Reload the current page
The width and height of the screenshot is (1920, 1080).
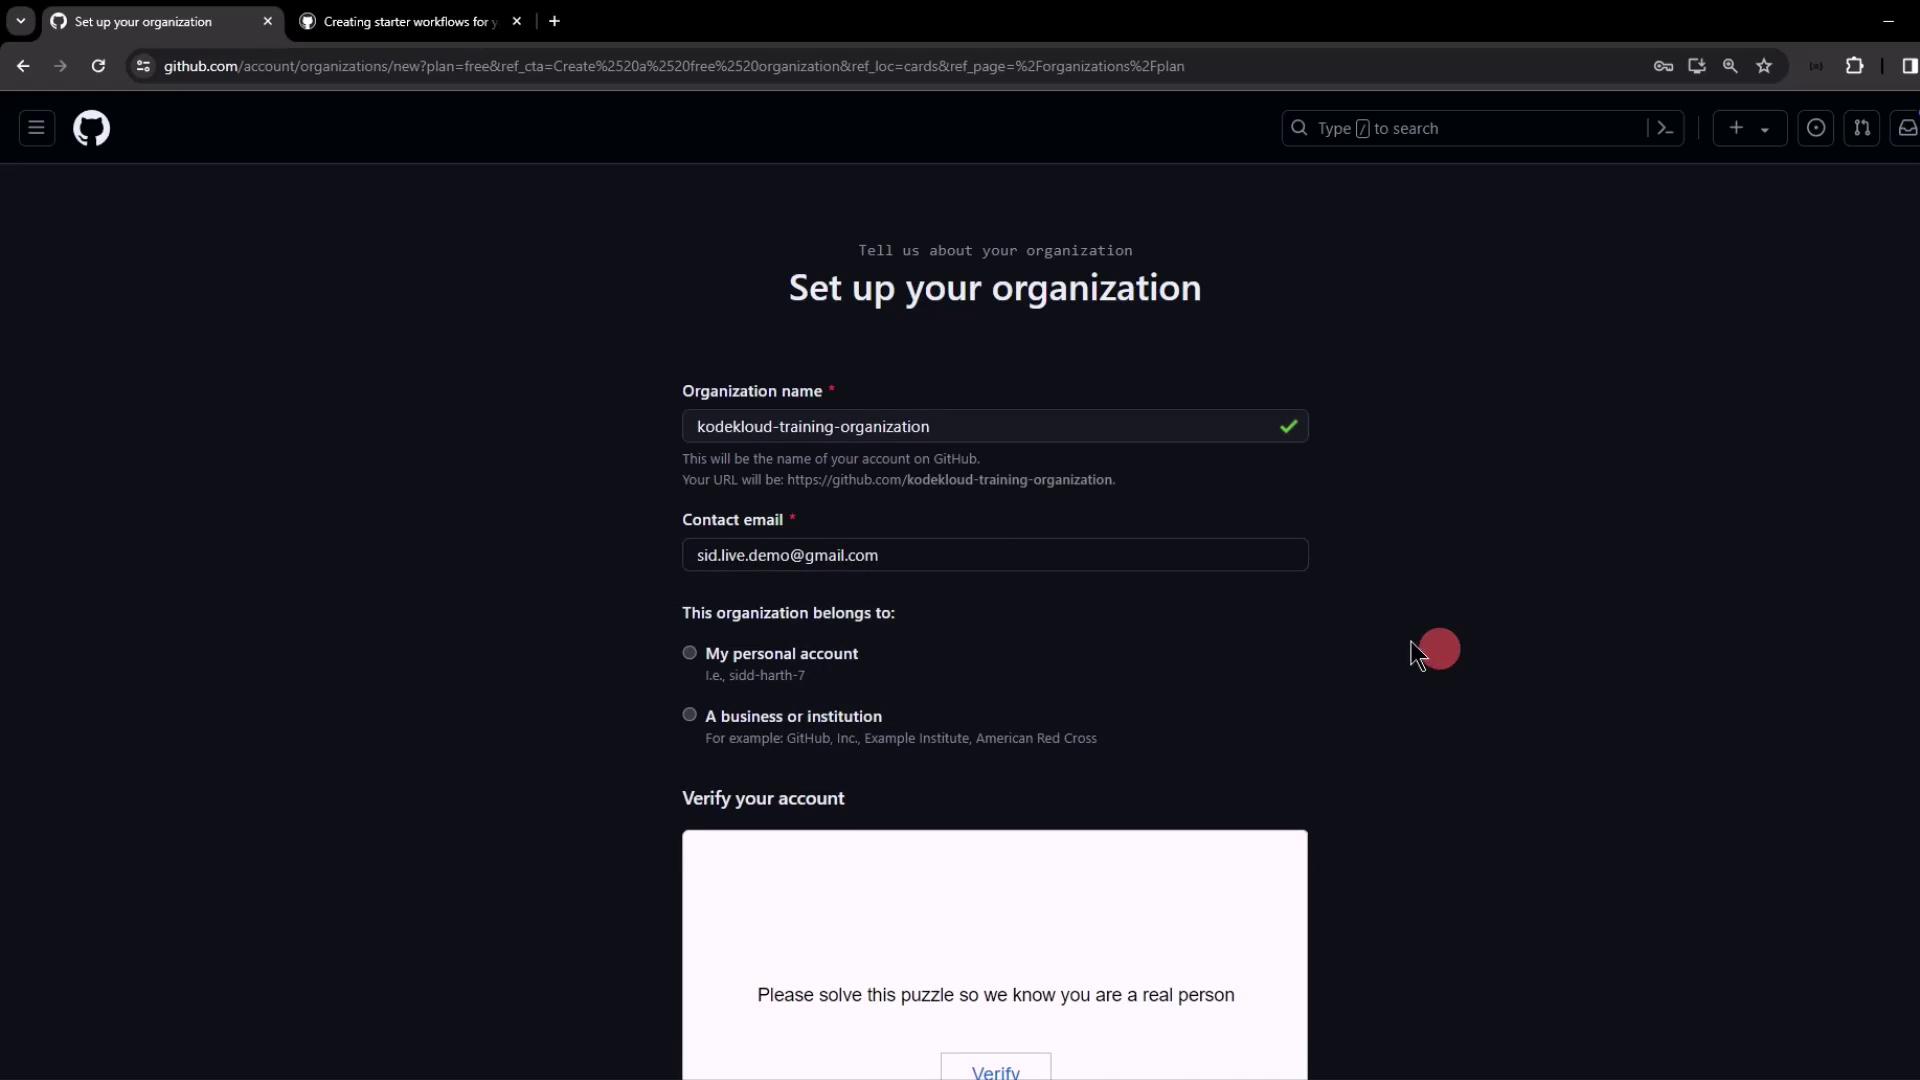(x=98, y=66)
